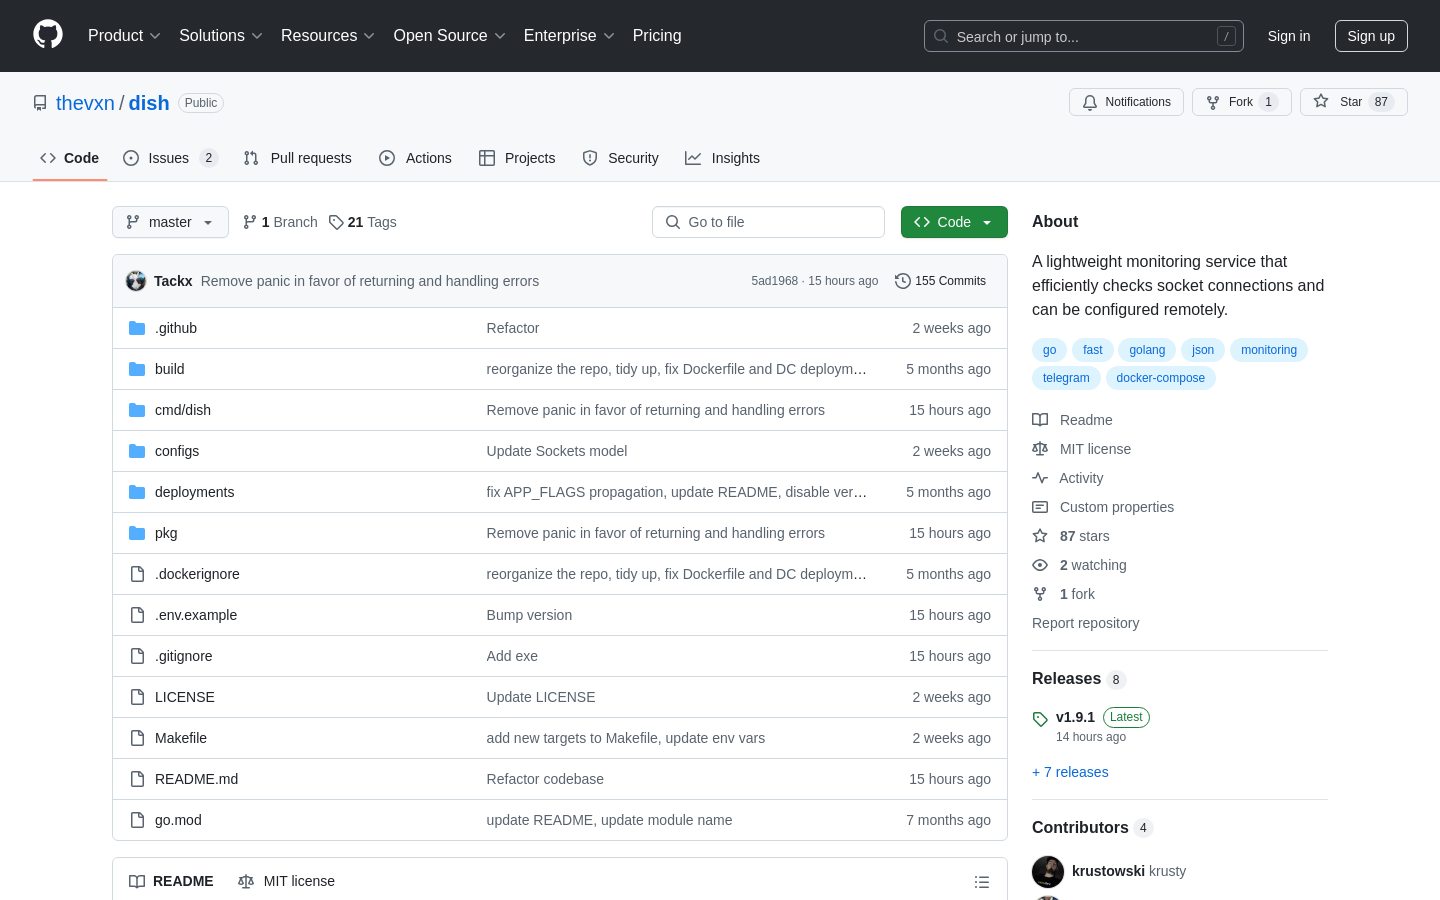Expand the Solutions menu
Screen dimensions: 1440x900
click(x=220, y=36)
